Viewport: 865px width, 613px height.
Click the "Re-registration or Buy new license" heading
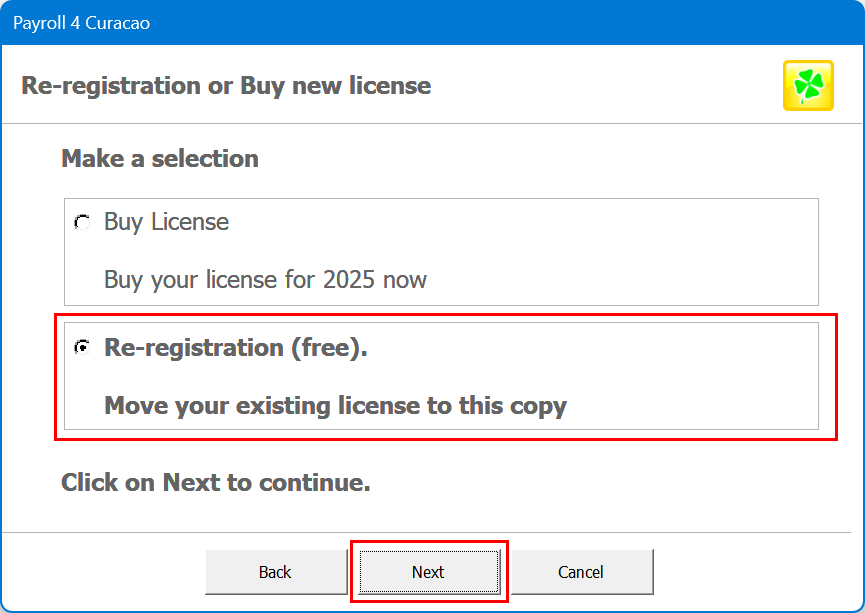(x=226, y=86)
